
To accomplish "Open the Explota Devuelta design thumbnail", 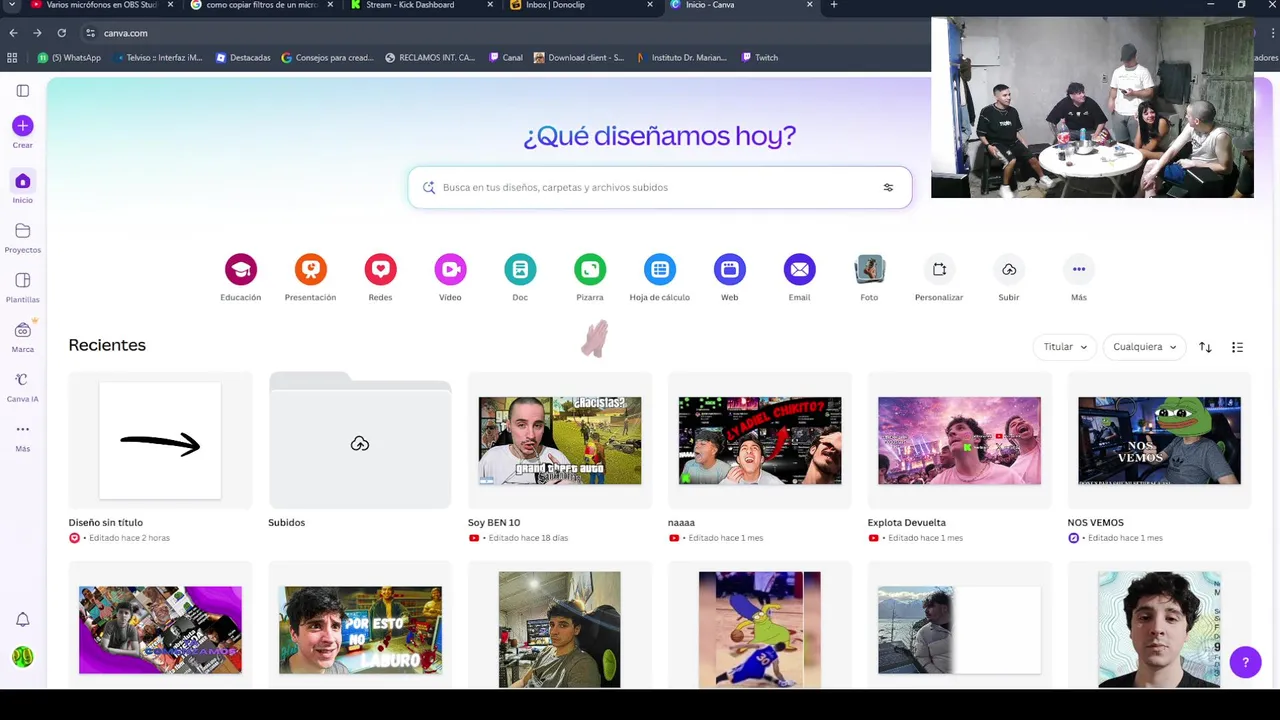I will [x=959, y=440].
